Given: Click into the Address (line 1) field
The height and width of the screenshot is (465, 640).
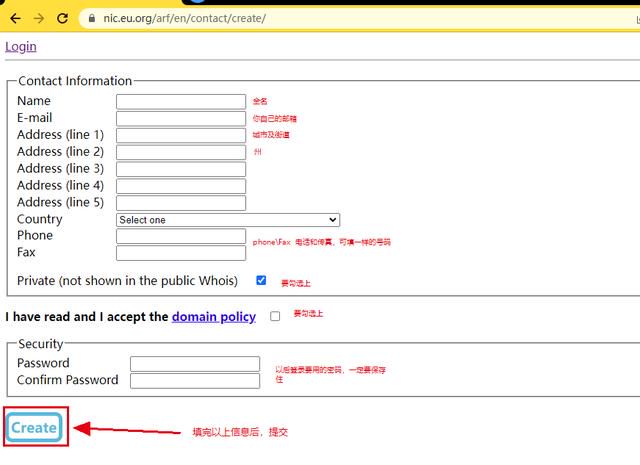Looking at the screenshot, I should click(x=181, y=136).
